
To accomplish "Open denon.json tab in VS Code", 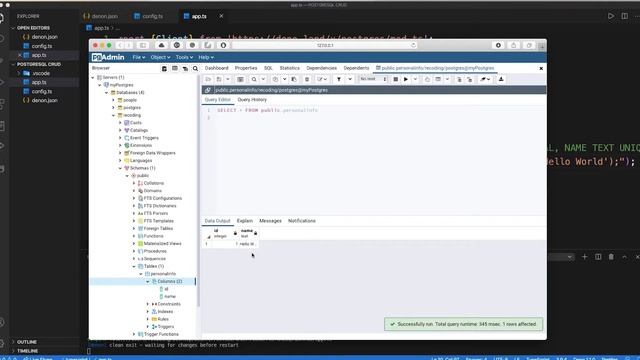I will coord(100,16).
